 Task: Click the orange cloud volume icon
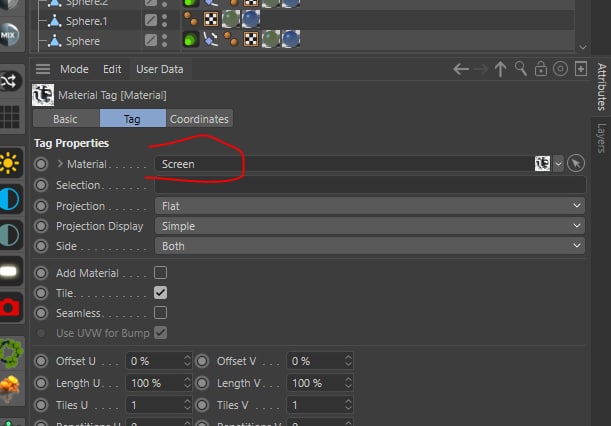(10, 388)
